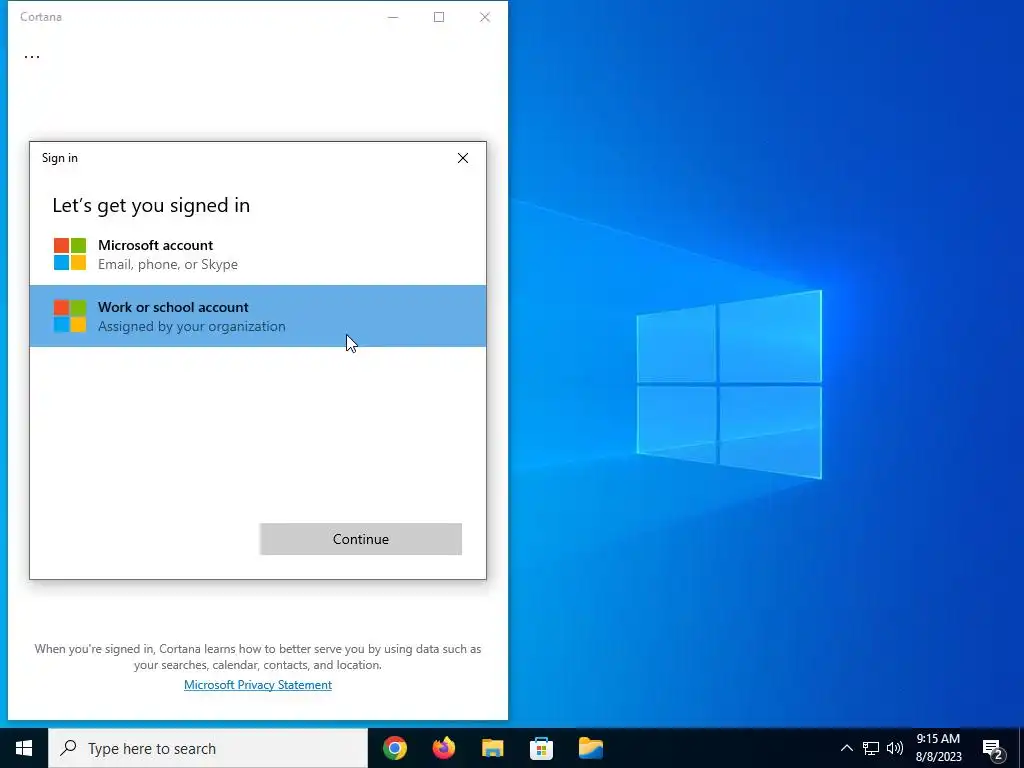Screen dimensions: 1024x768
Task: Close the Cortana window
Action: (x=485, y=17)
